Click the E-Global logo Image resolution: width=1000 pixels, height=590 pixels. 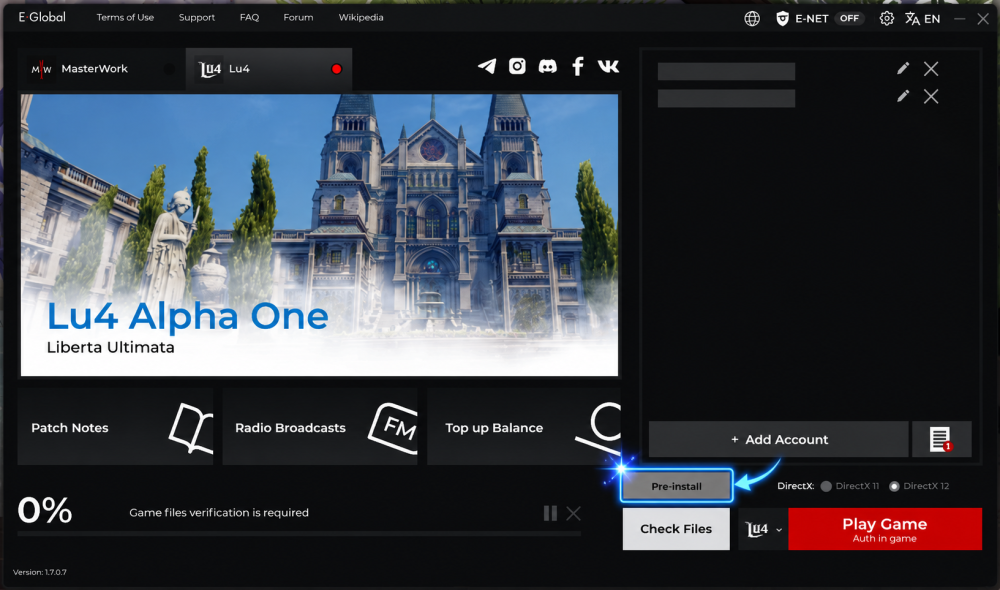42,17
